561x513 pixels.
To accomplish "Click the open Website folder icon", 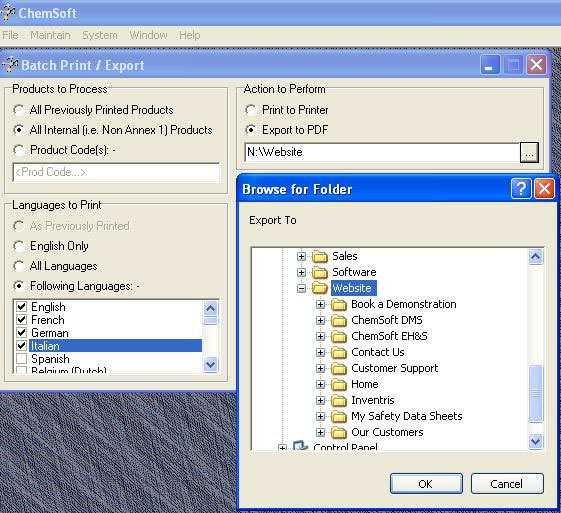I will 319,288.
